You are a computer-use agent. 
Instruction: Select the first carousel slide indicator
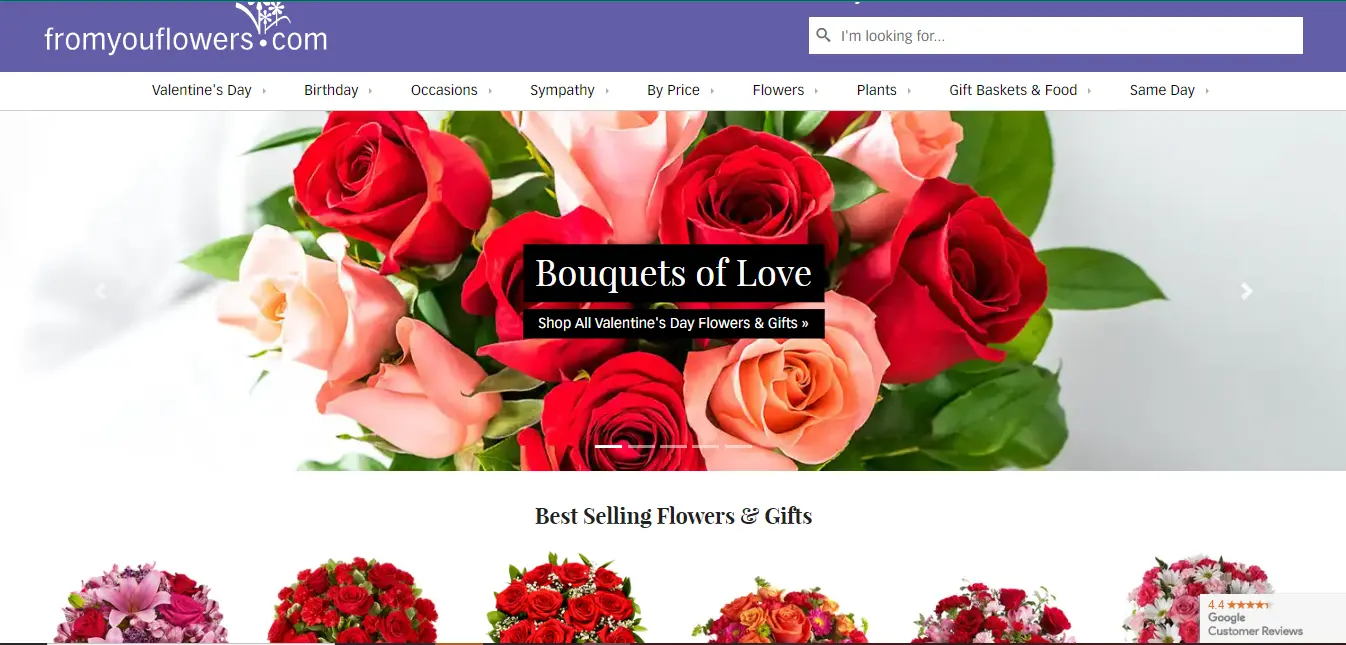(x=609, y=446)
